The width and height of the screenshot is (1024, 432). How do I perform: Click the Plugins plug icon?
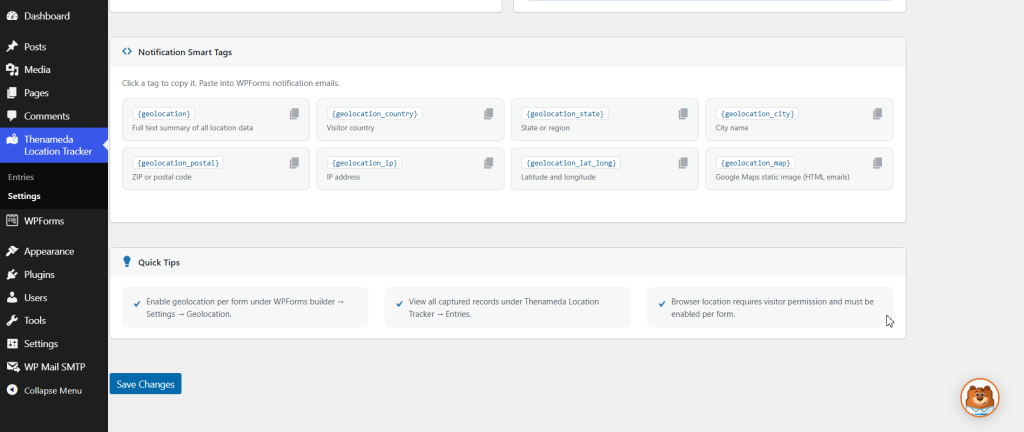pos(12,275)
